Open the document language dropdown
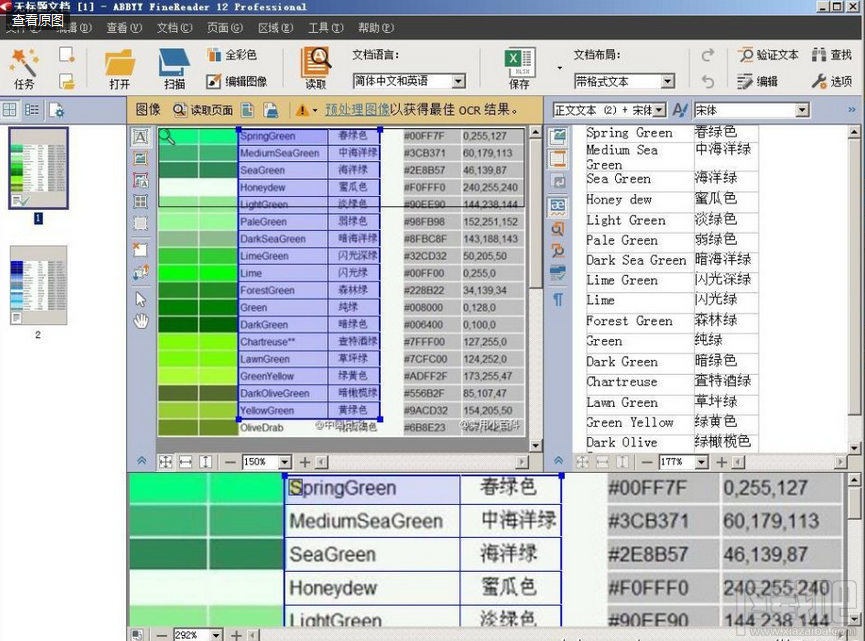 (460, 81)
